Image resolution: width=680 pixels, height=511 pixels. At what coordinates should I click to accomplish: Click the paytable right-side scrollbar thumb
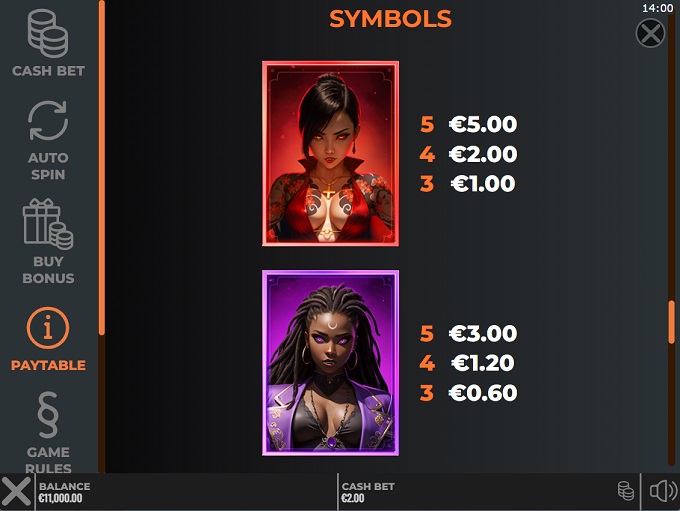pos(671,322)
